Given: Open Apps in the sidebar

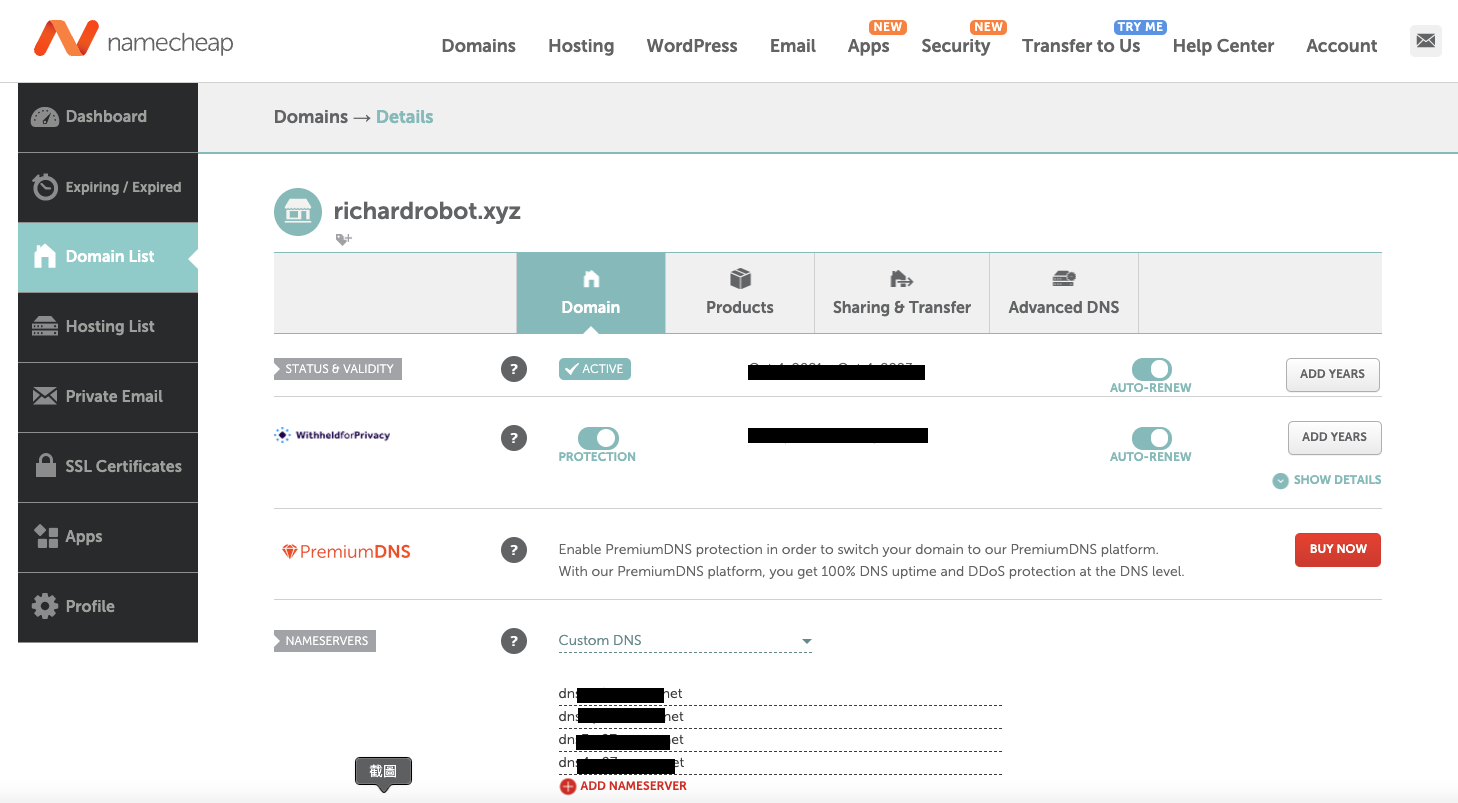Looking at the screenshot, I should 108,537.
